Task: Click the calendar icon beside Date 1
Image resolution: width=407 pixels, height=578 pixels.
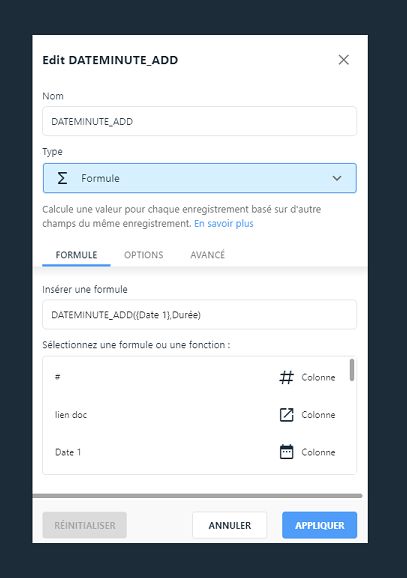Action: click(286, 452)
